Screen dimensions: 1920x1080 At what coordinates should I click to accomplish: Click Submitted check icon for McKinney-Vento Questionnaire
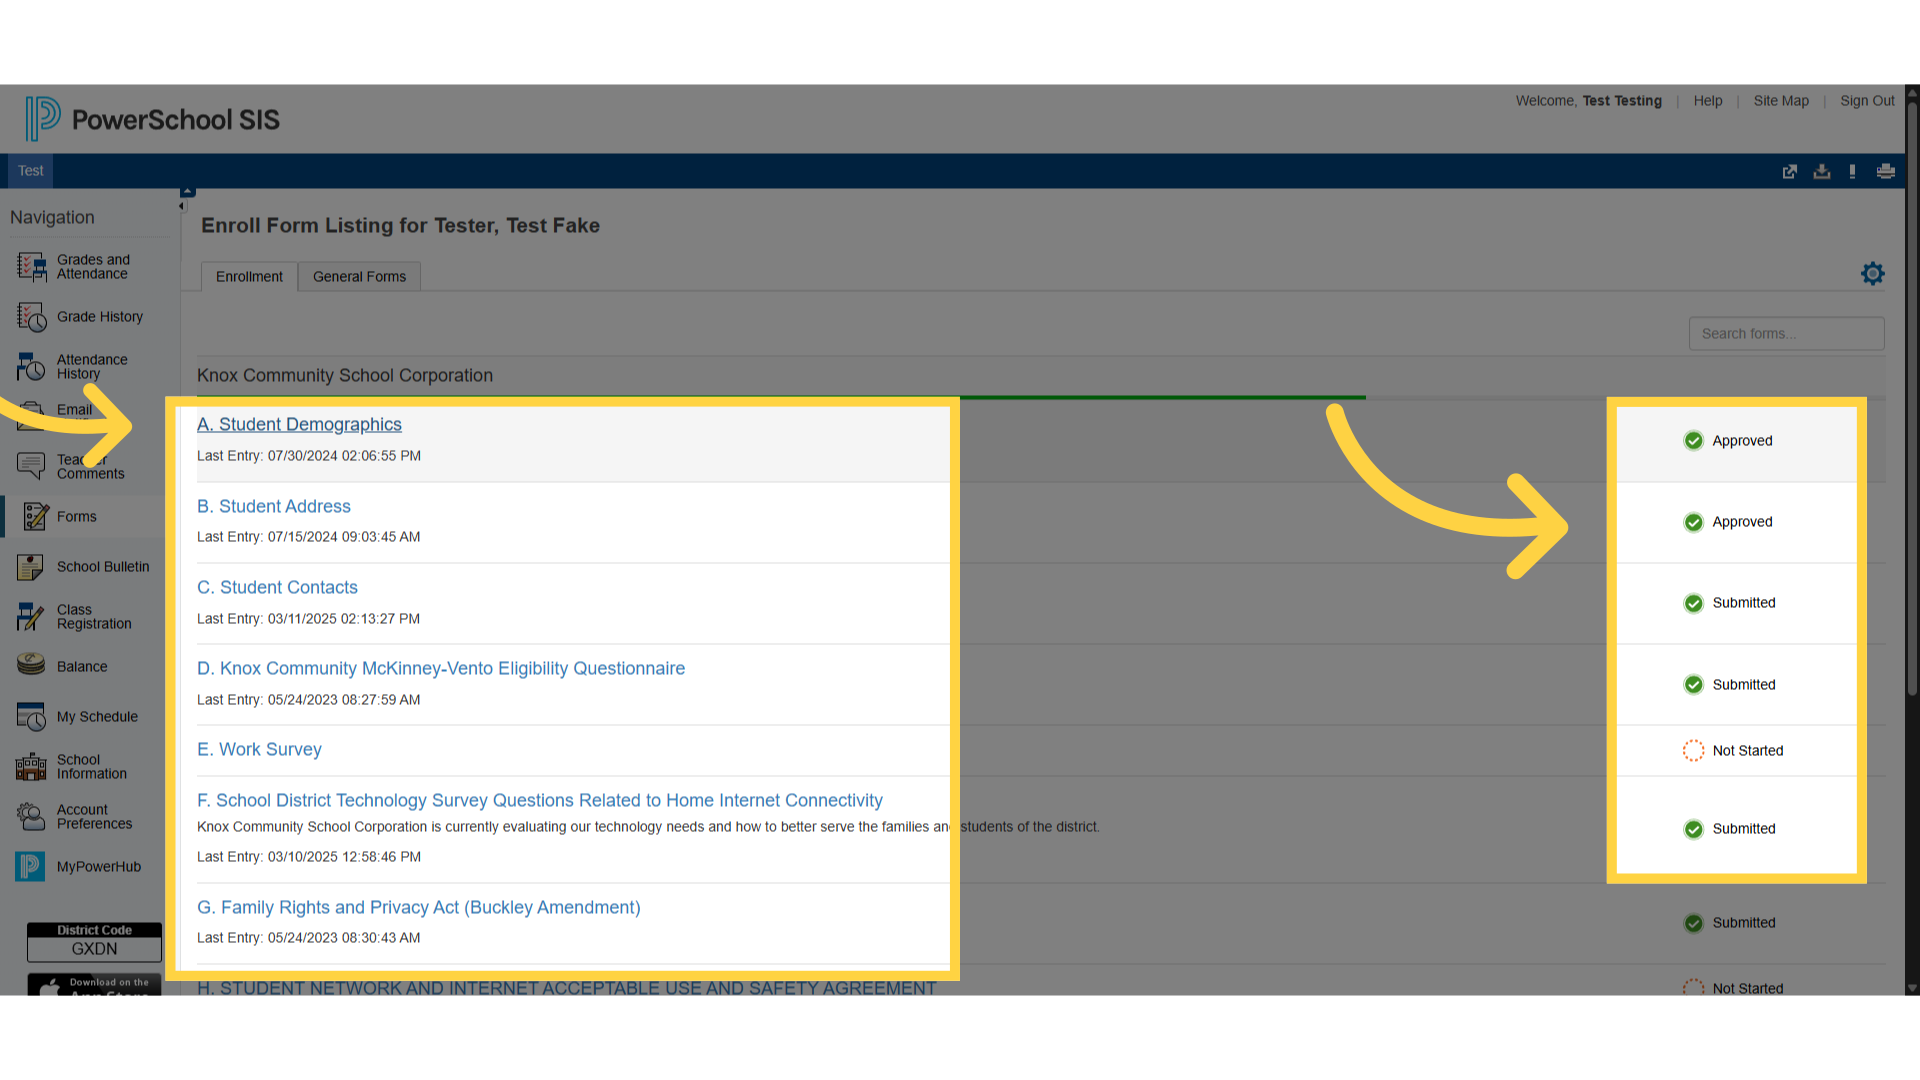(1694, 685)
